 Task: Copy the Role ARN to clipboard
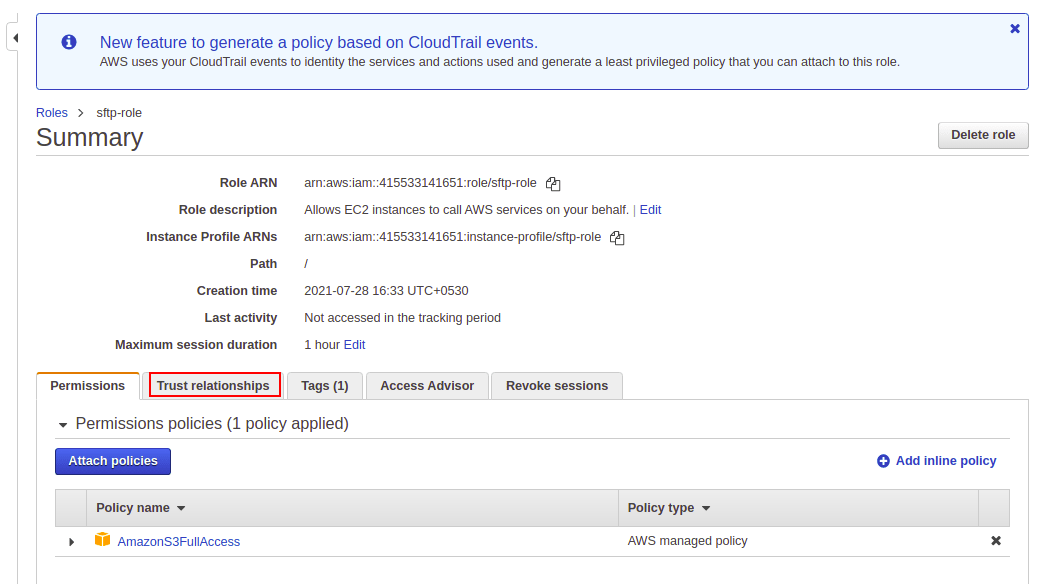(x=553, y=183)
